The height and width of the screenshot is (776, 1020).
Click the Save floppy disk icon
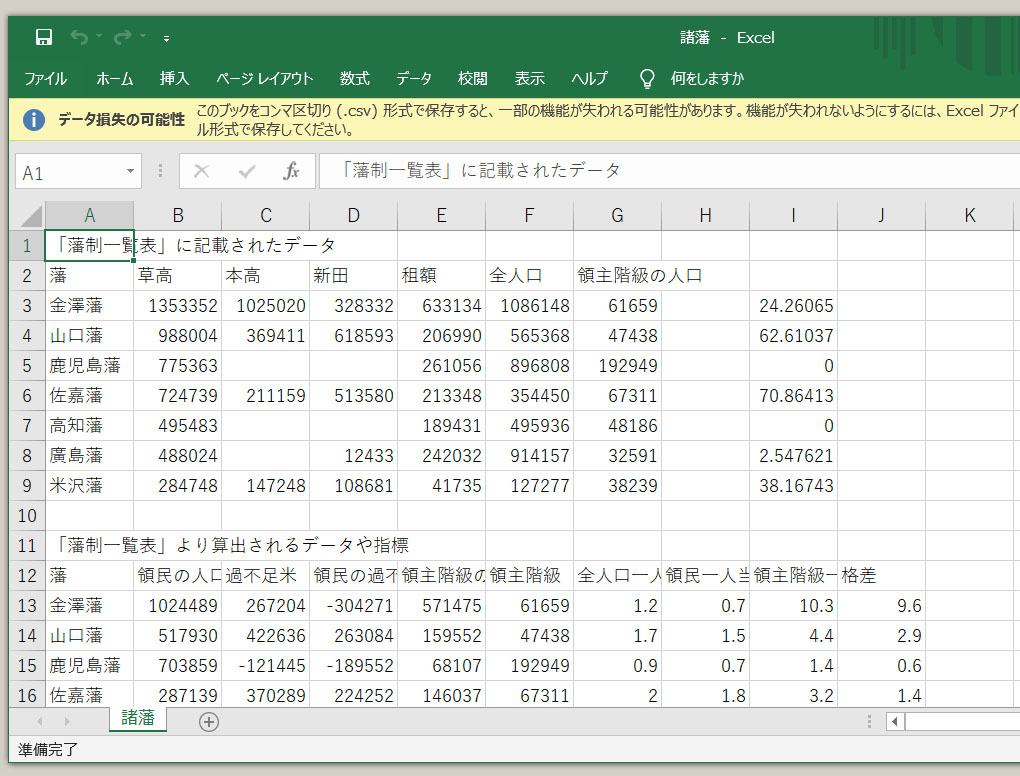point(44,38)
